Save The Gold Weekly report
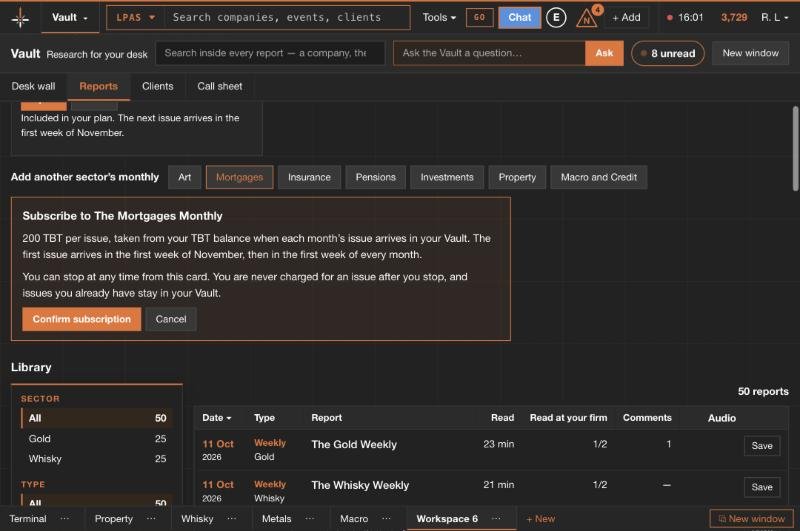 pos(762,446)
